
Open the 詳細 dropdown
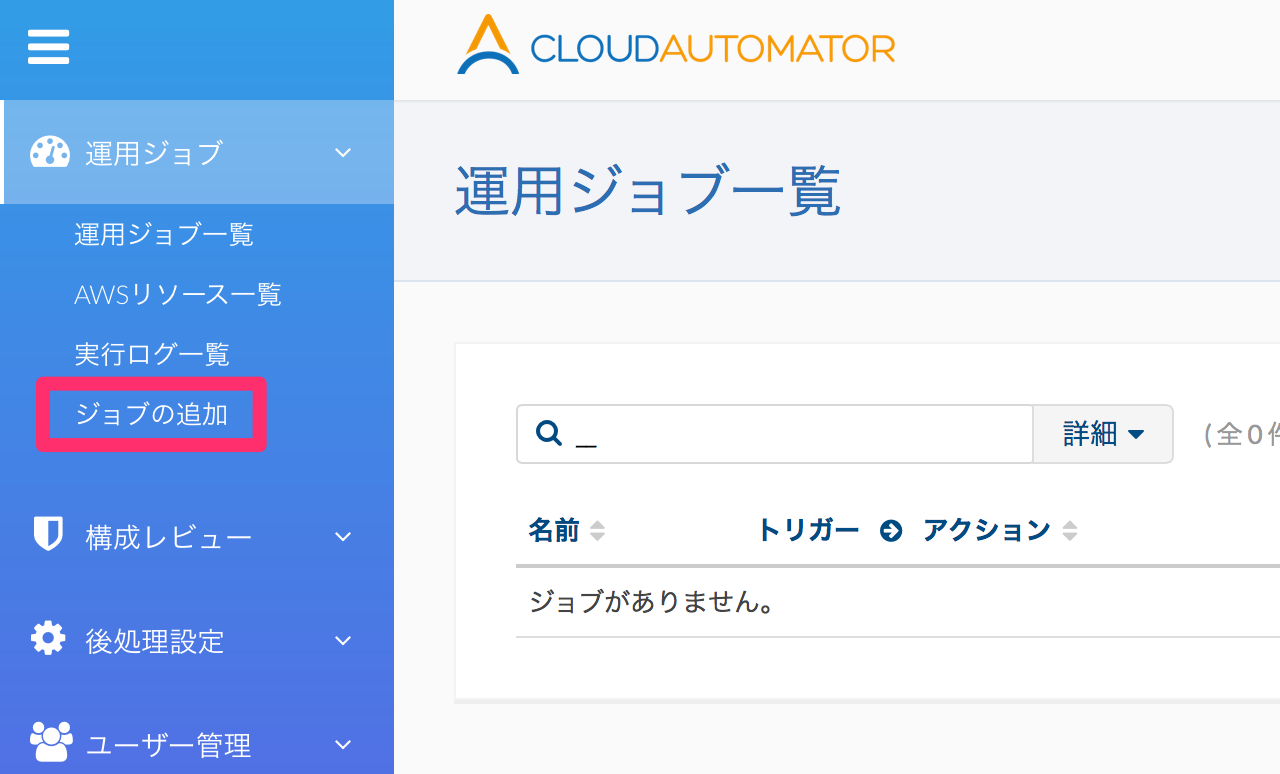coord(1103,434)
